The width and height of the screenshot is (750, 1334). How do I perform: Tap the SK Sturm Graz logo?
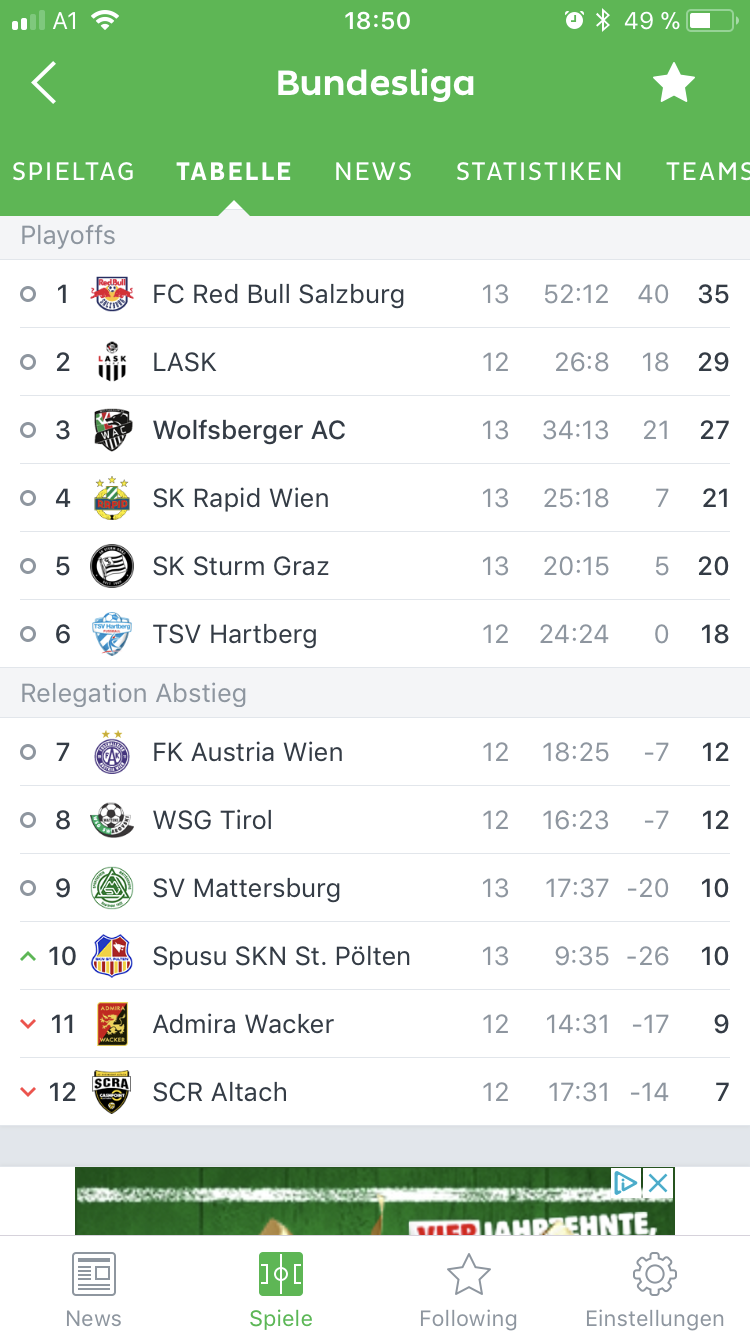pos(112,566)
